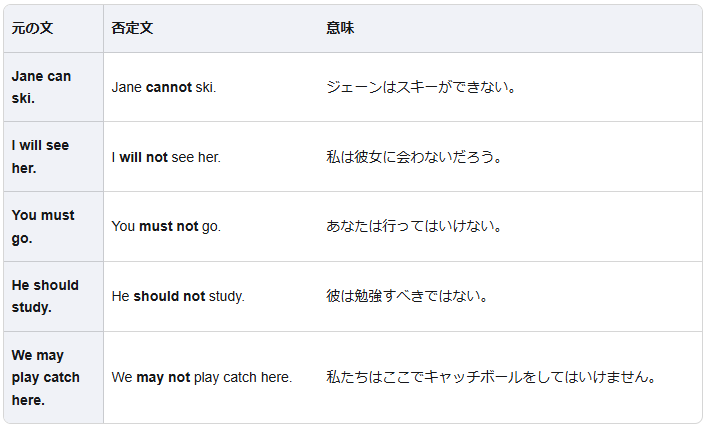Screen dimensions: 708x428
Task: Click the translation 彼は勉強すべきではない。
Action: [407, 296]
